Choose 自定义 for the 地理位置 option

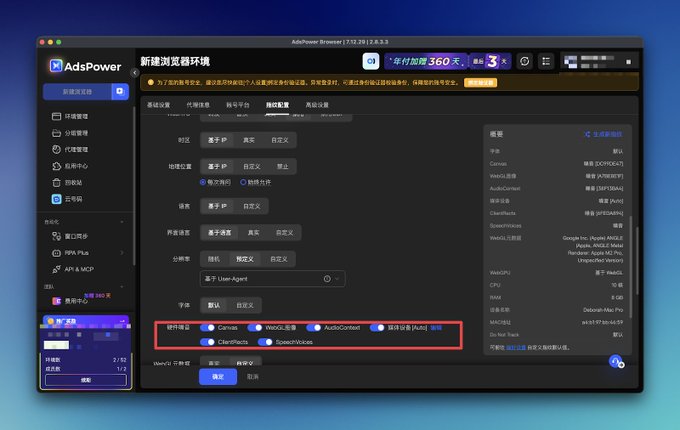[252, 166]
